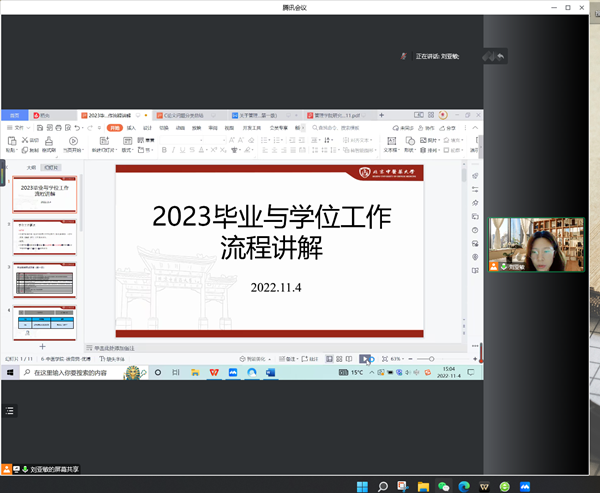Screen dimensions: 600x493
Task: Select the 插入 ribbon tab
Action: point(131,128)
